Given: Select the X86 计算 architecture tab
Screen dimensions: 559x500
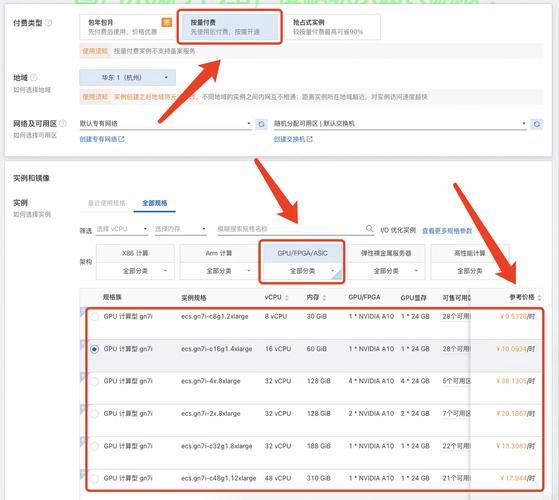Looking at the screenshot, I should pyautogui.click(x=135, y=253).
